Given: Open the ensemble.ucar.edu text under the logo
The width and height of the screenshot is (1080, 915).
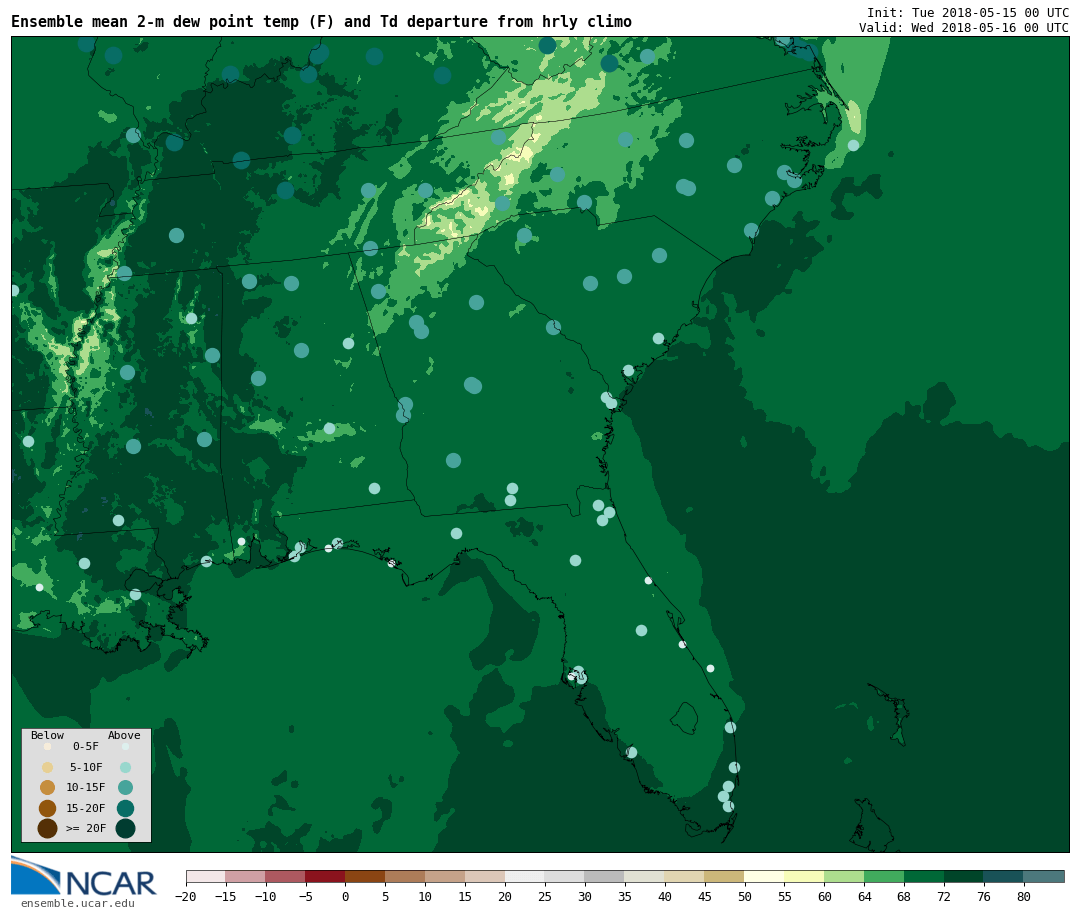Looking at the screenshot, I should tap(78, 903).
